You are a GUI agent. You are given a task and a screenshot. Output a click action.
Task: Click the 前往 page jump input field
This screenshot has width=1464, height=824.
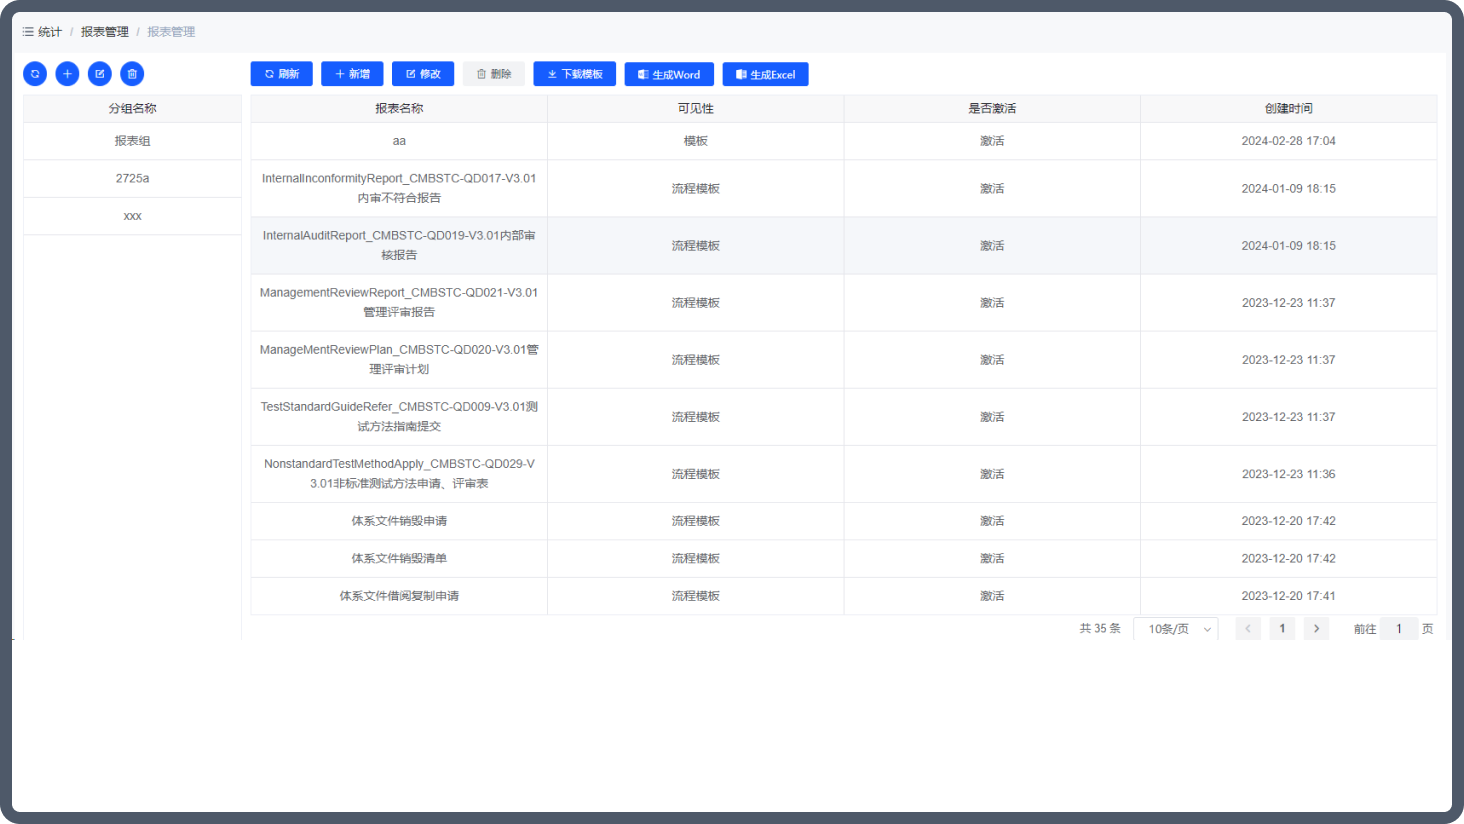click(x=1399, y=629)
